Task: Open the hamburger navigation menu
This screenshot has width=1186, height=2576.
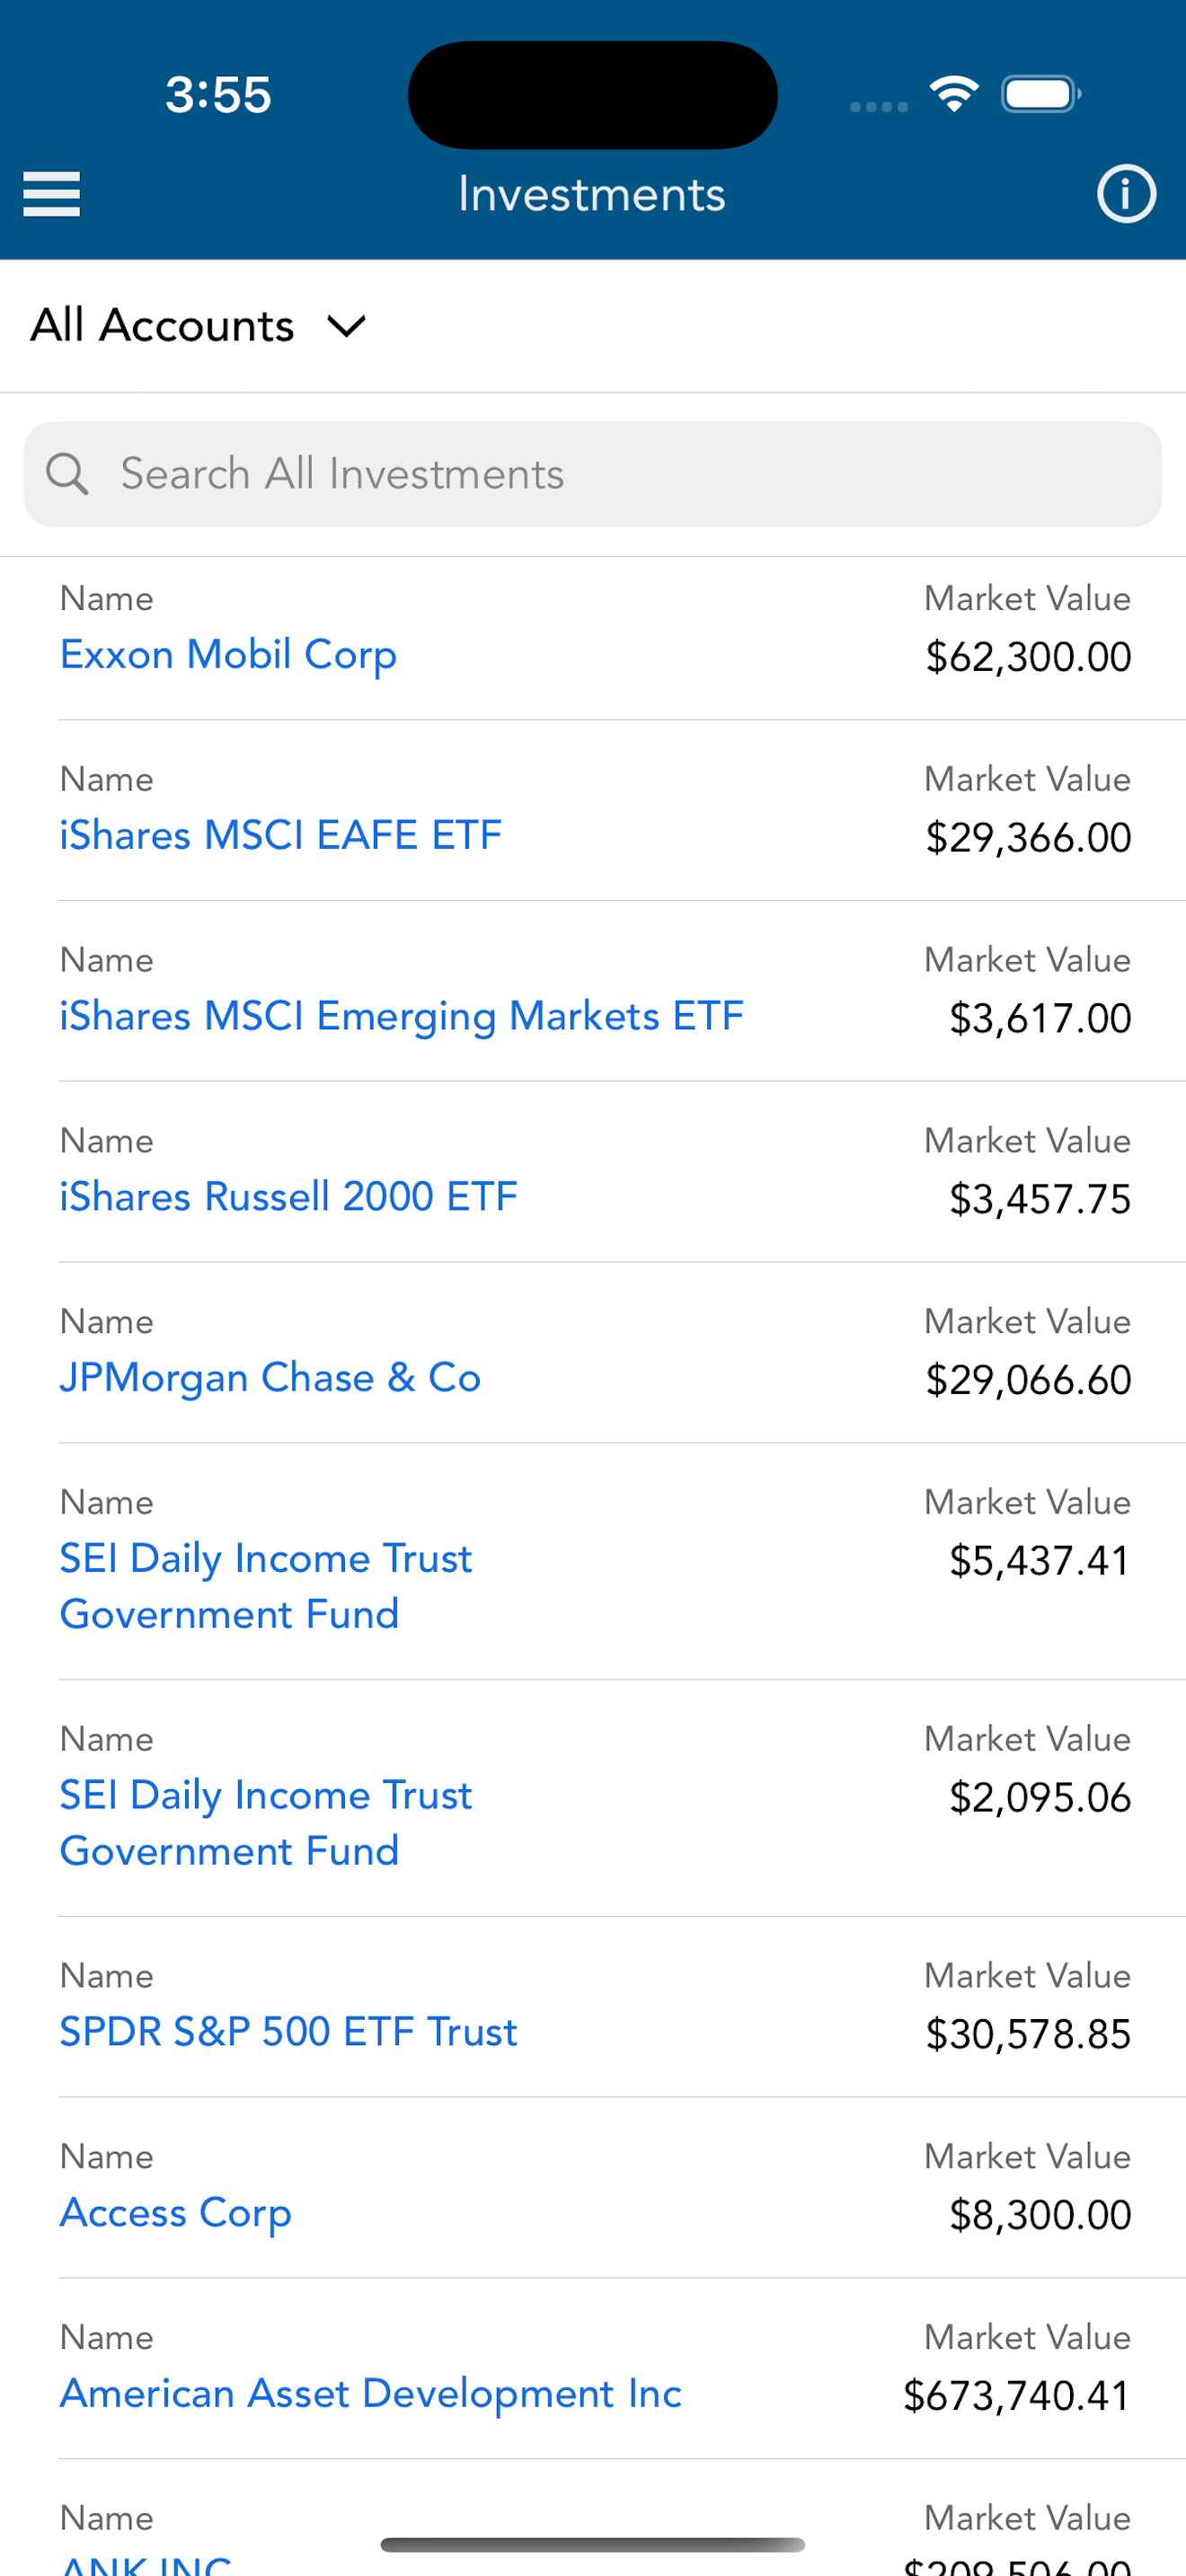Action: pyautogui.click(x=52, y=194)
